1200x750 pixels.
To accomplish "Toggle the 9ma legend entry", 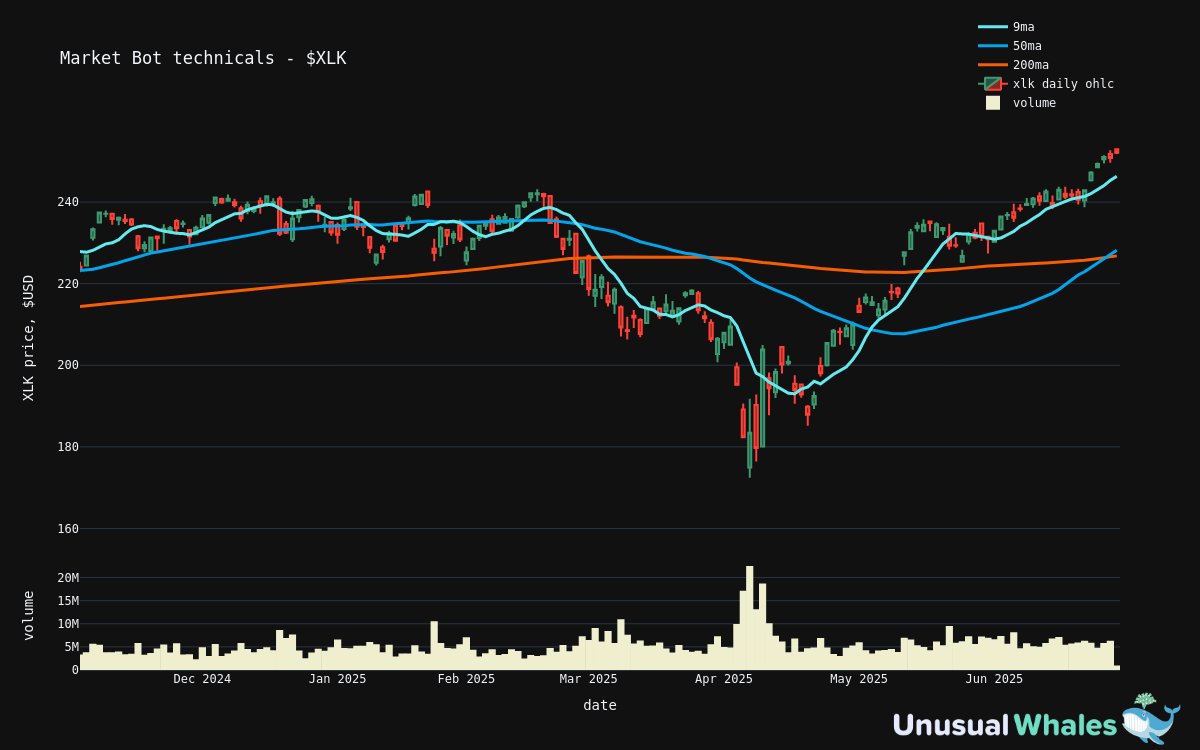I will pos(1007,27).
